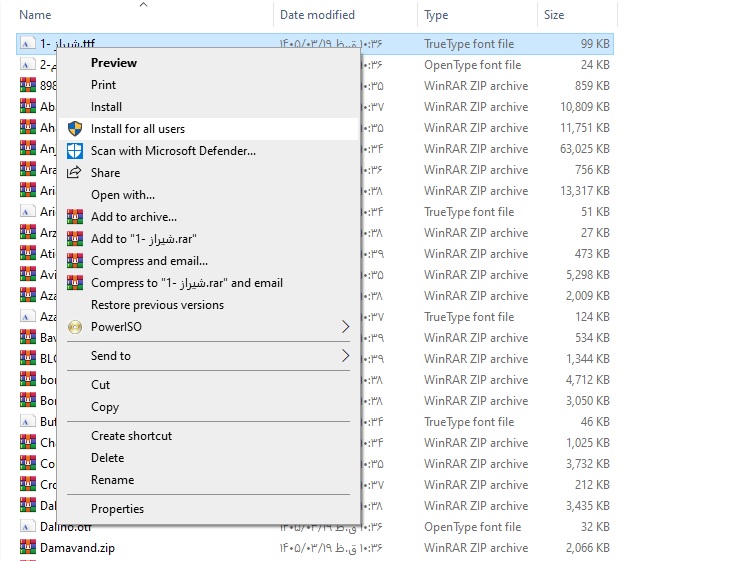Select Print in the context menu
The image size is (753, 561).
208,85
